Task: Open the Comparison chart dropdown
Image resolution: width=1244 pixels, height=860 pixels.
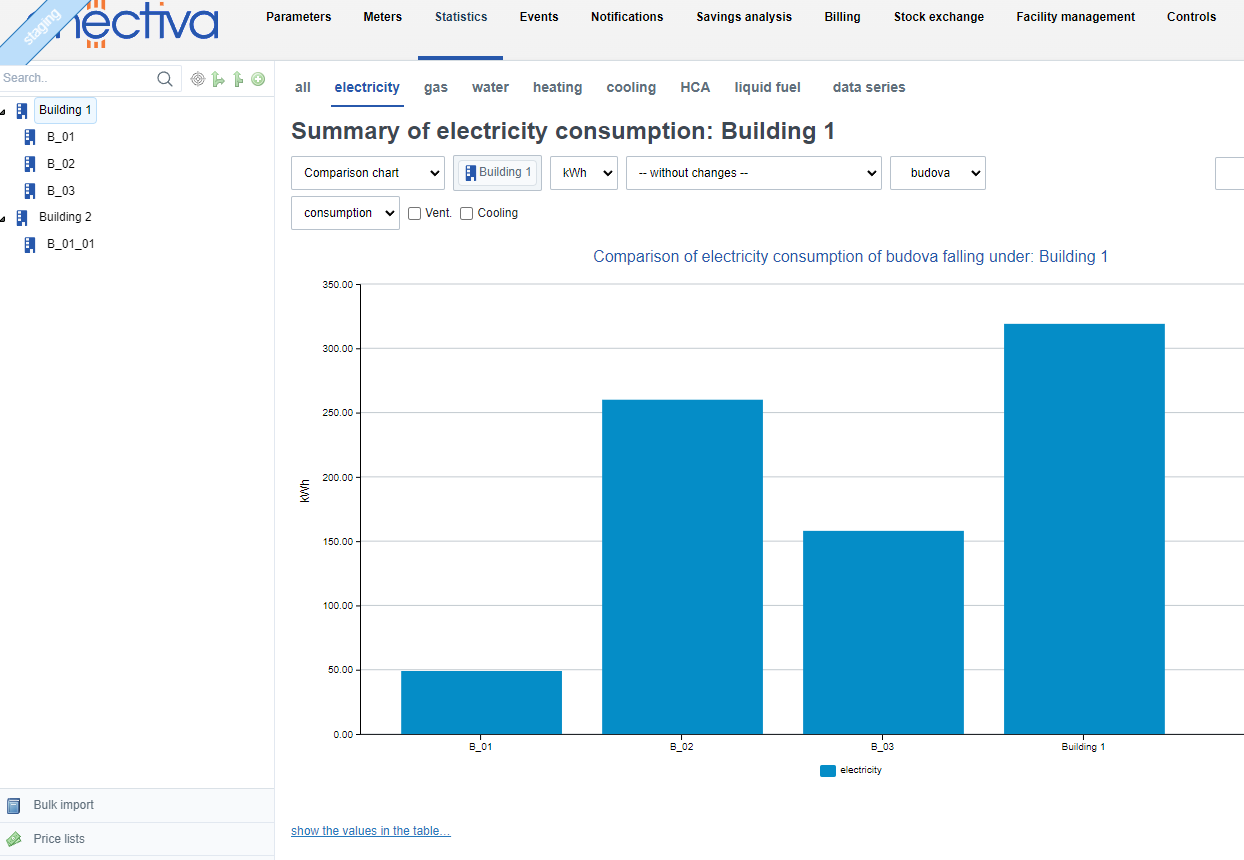Action: click(x=367, y=173)
